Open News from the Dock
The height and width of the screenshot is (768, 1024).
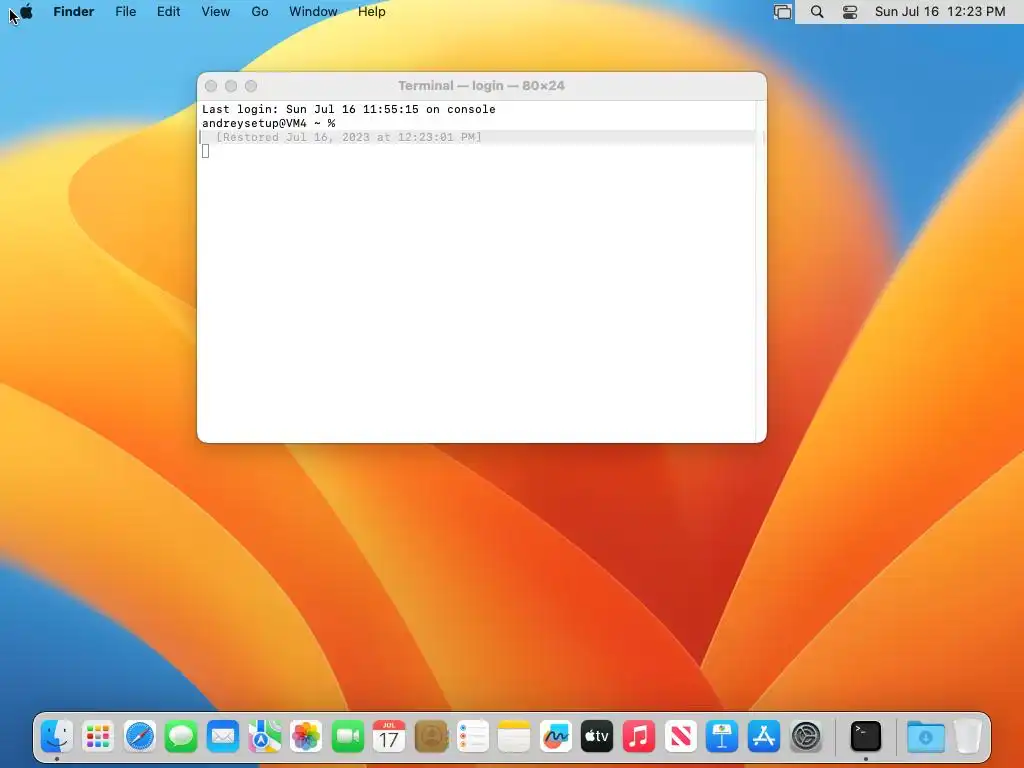(680, 737)
